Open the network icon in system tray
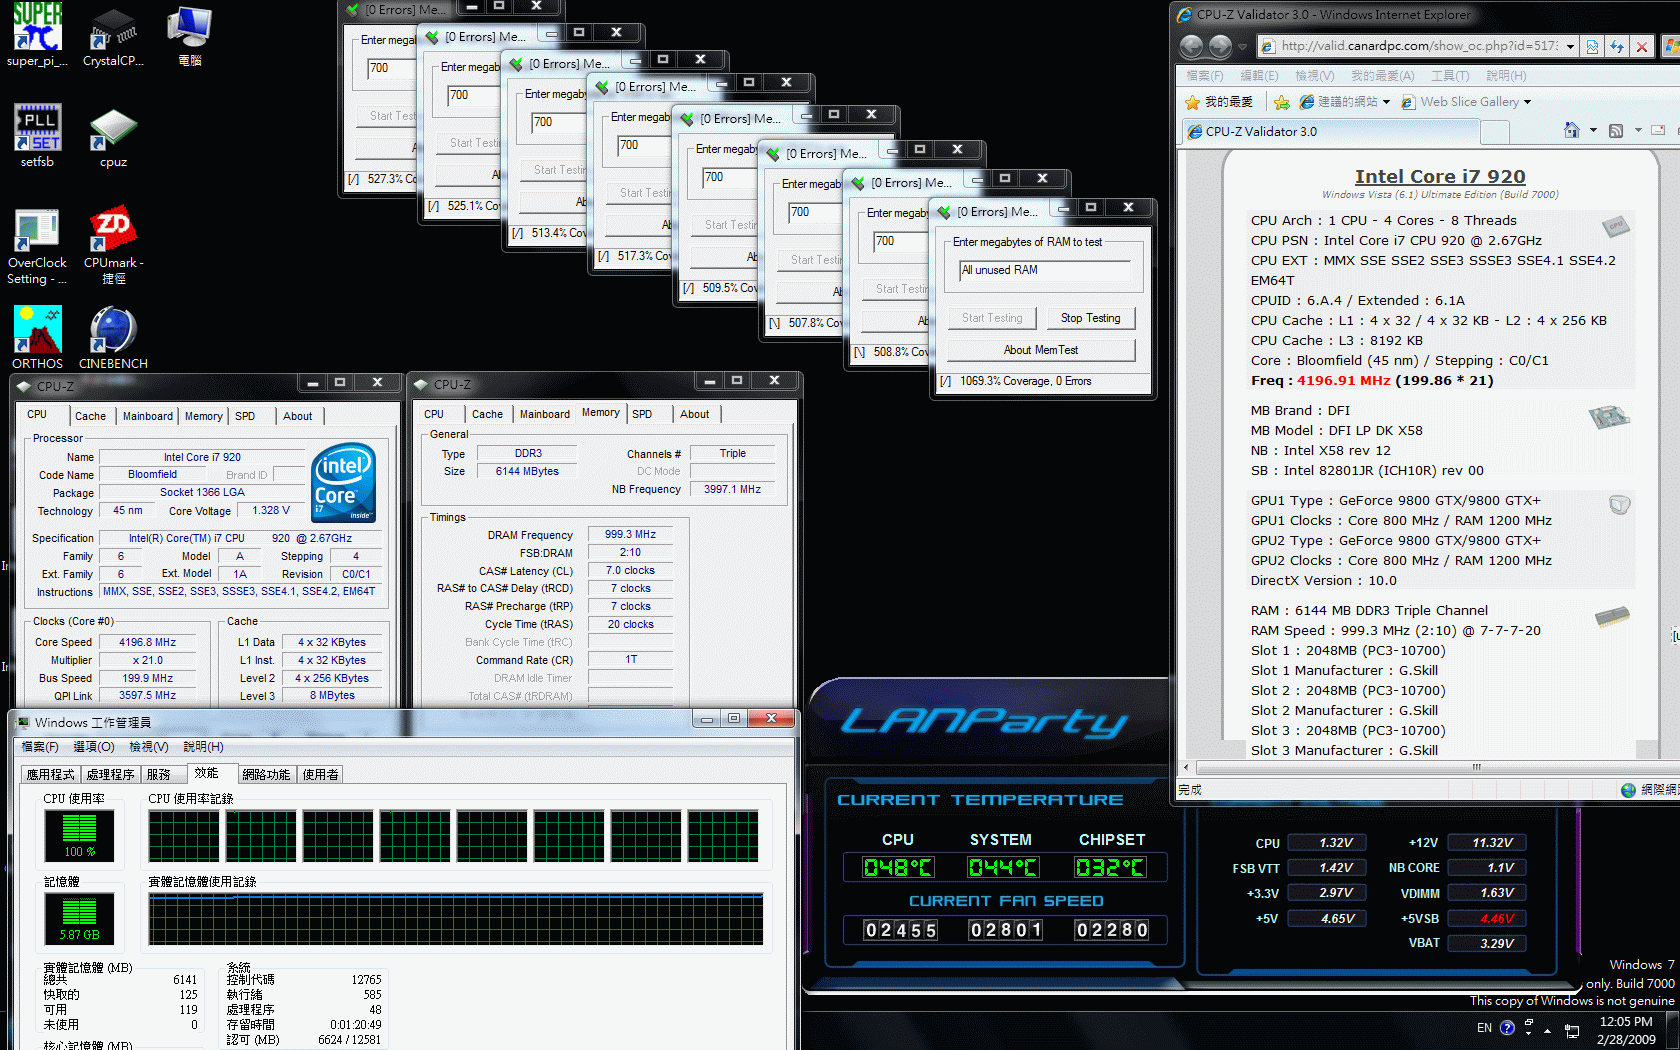This screenshot has height=1050, width=1680. (x=1572, y=1030)
